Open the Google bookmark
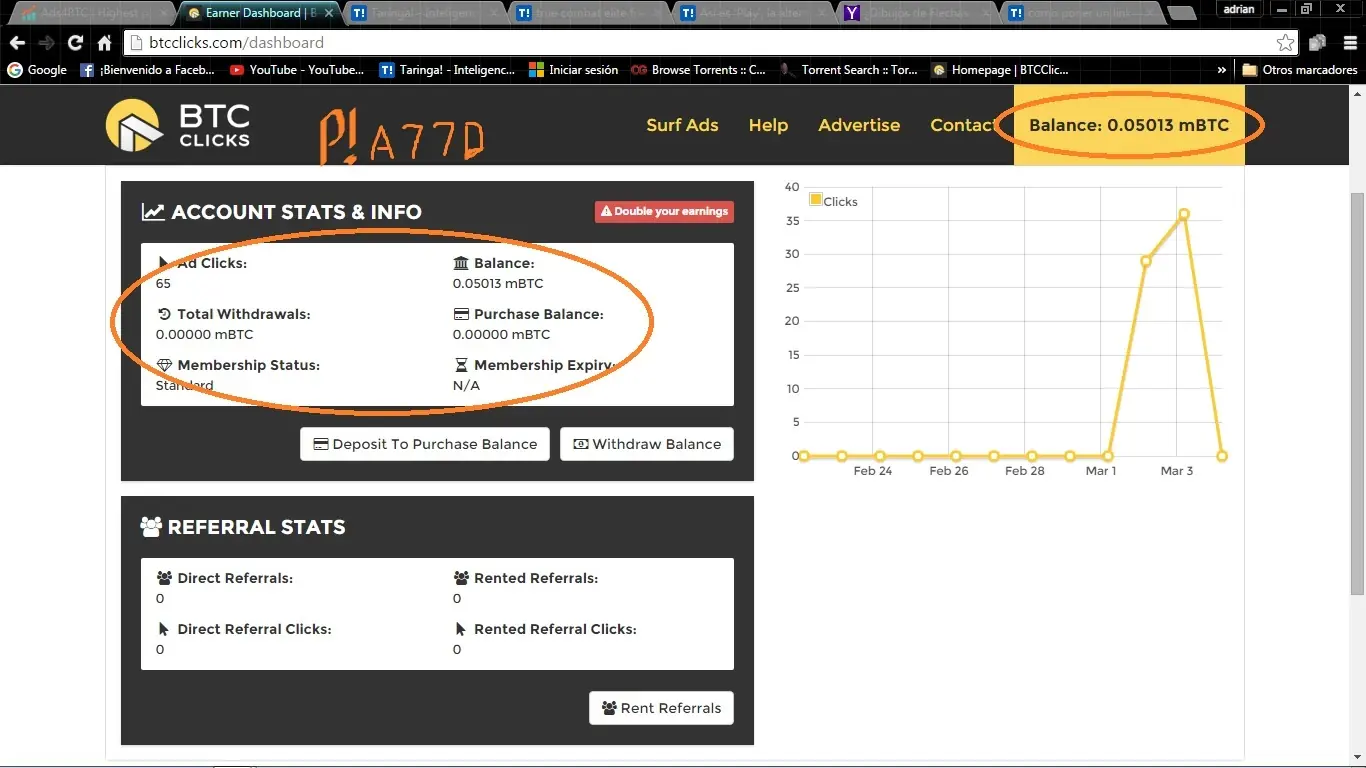 [37, 70]
